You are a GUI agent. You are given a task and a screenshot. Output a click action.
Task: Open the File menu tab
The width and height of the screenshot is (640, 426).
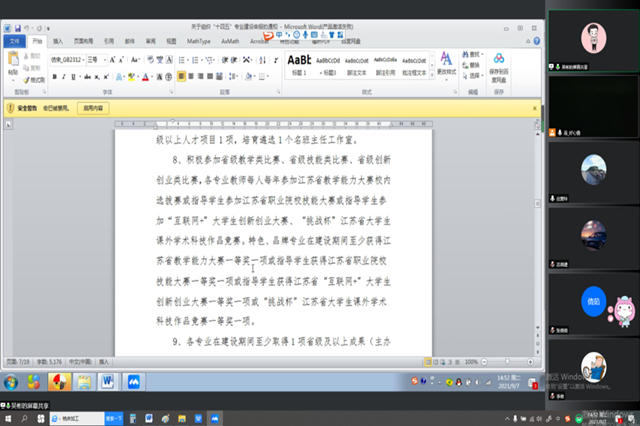point(14,42)
